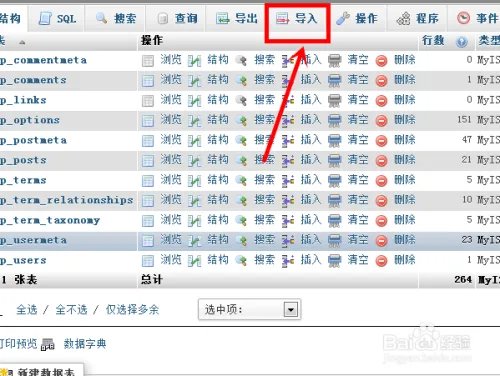Screen dimensions: 500x376
Task: Switch to the 操作 operations tab
Action: (357, 18)
